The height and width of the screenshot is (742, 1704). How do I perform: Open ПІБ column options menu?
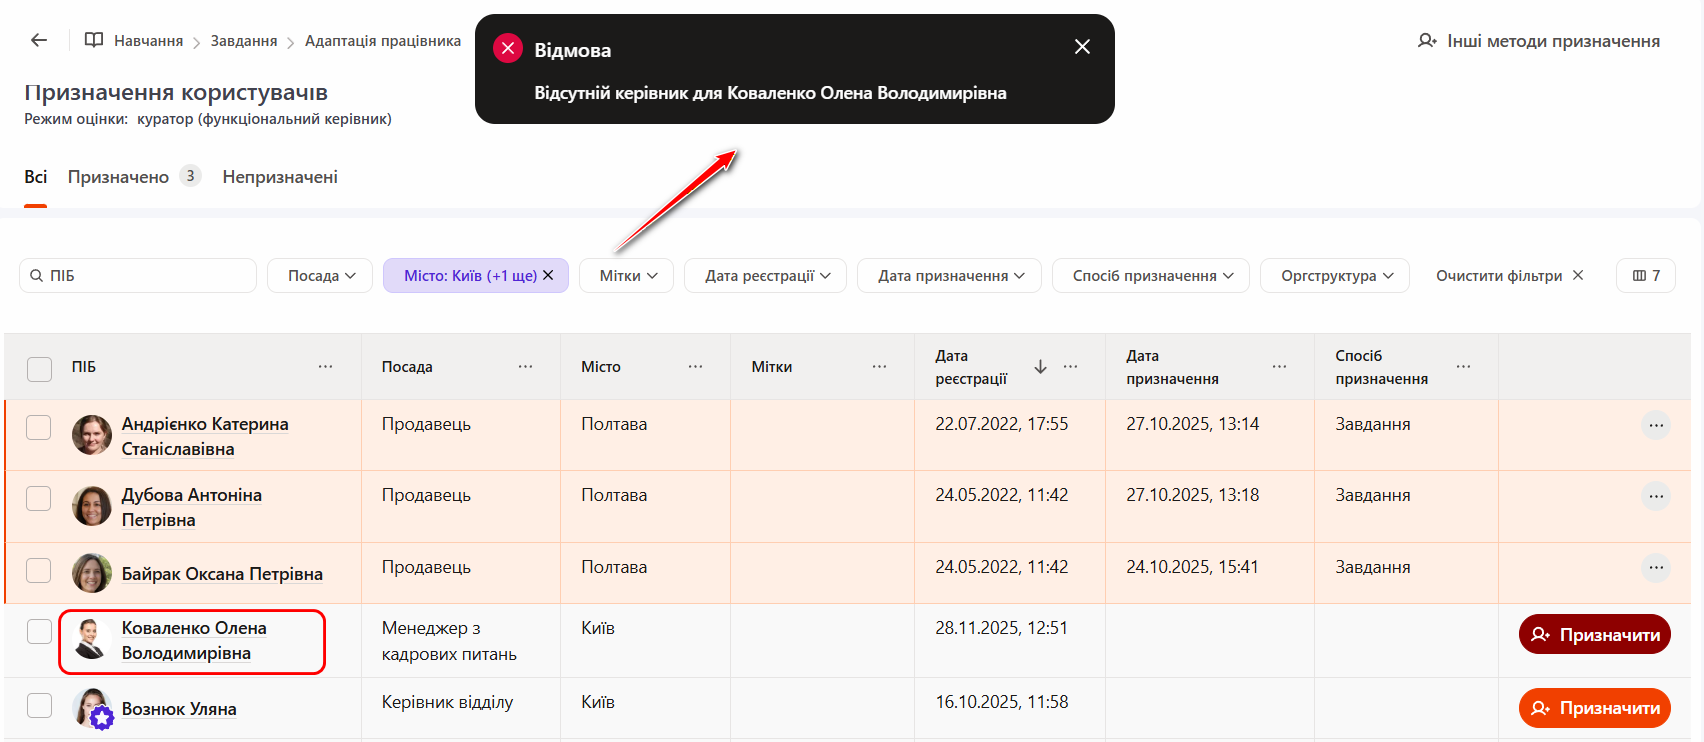(325, 367)
